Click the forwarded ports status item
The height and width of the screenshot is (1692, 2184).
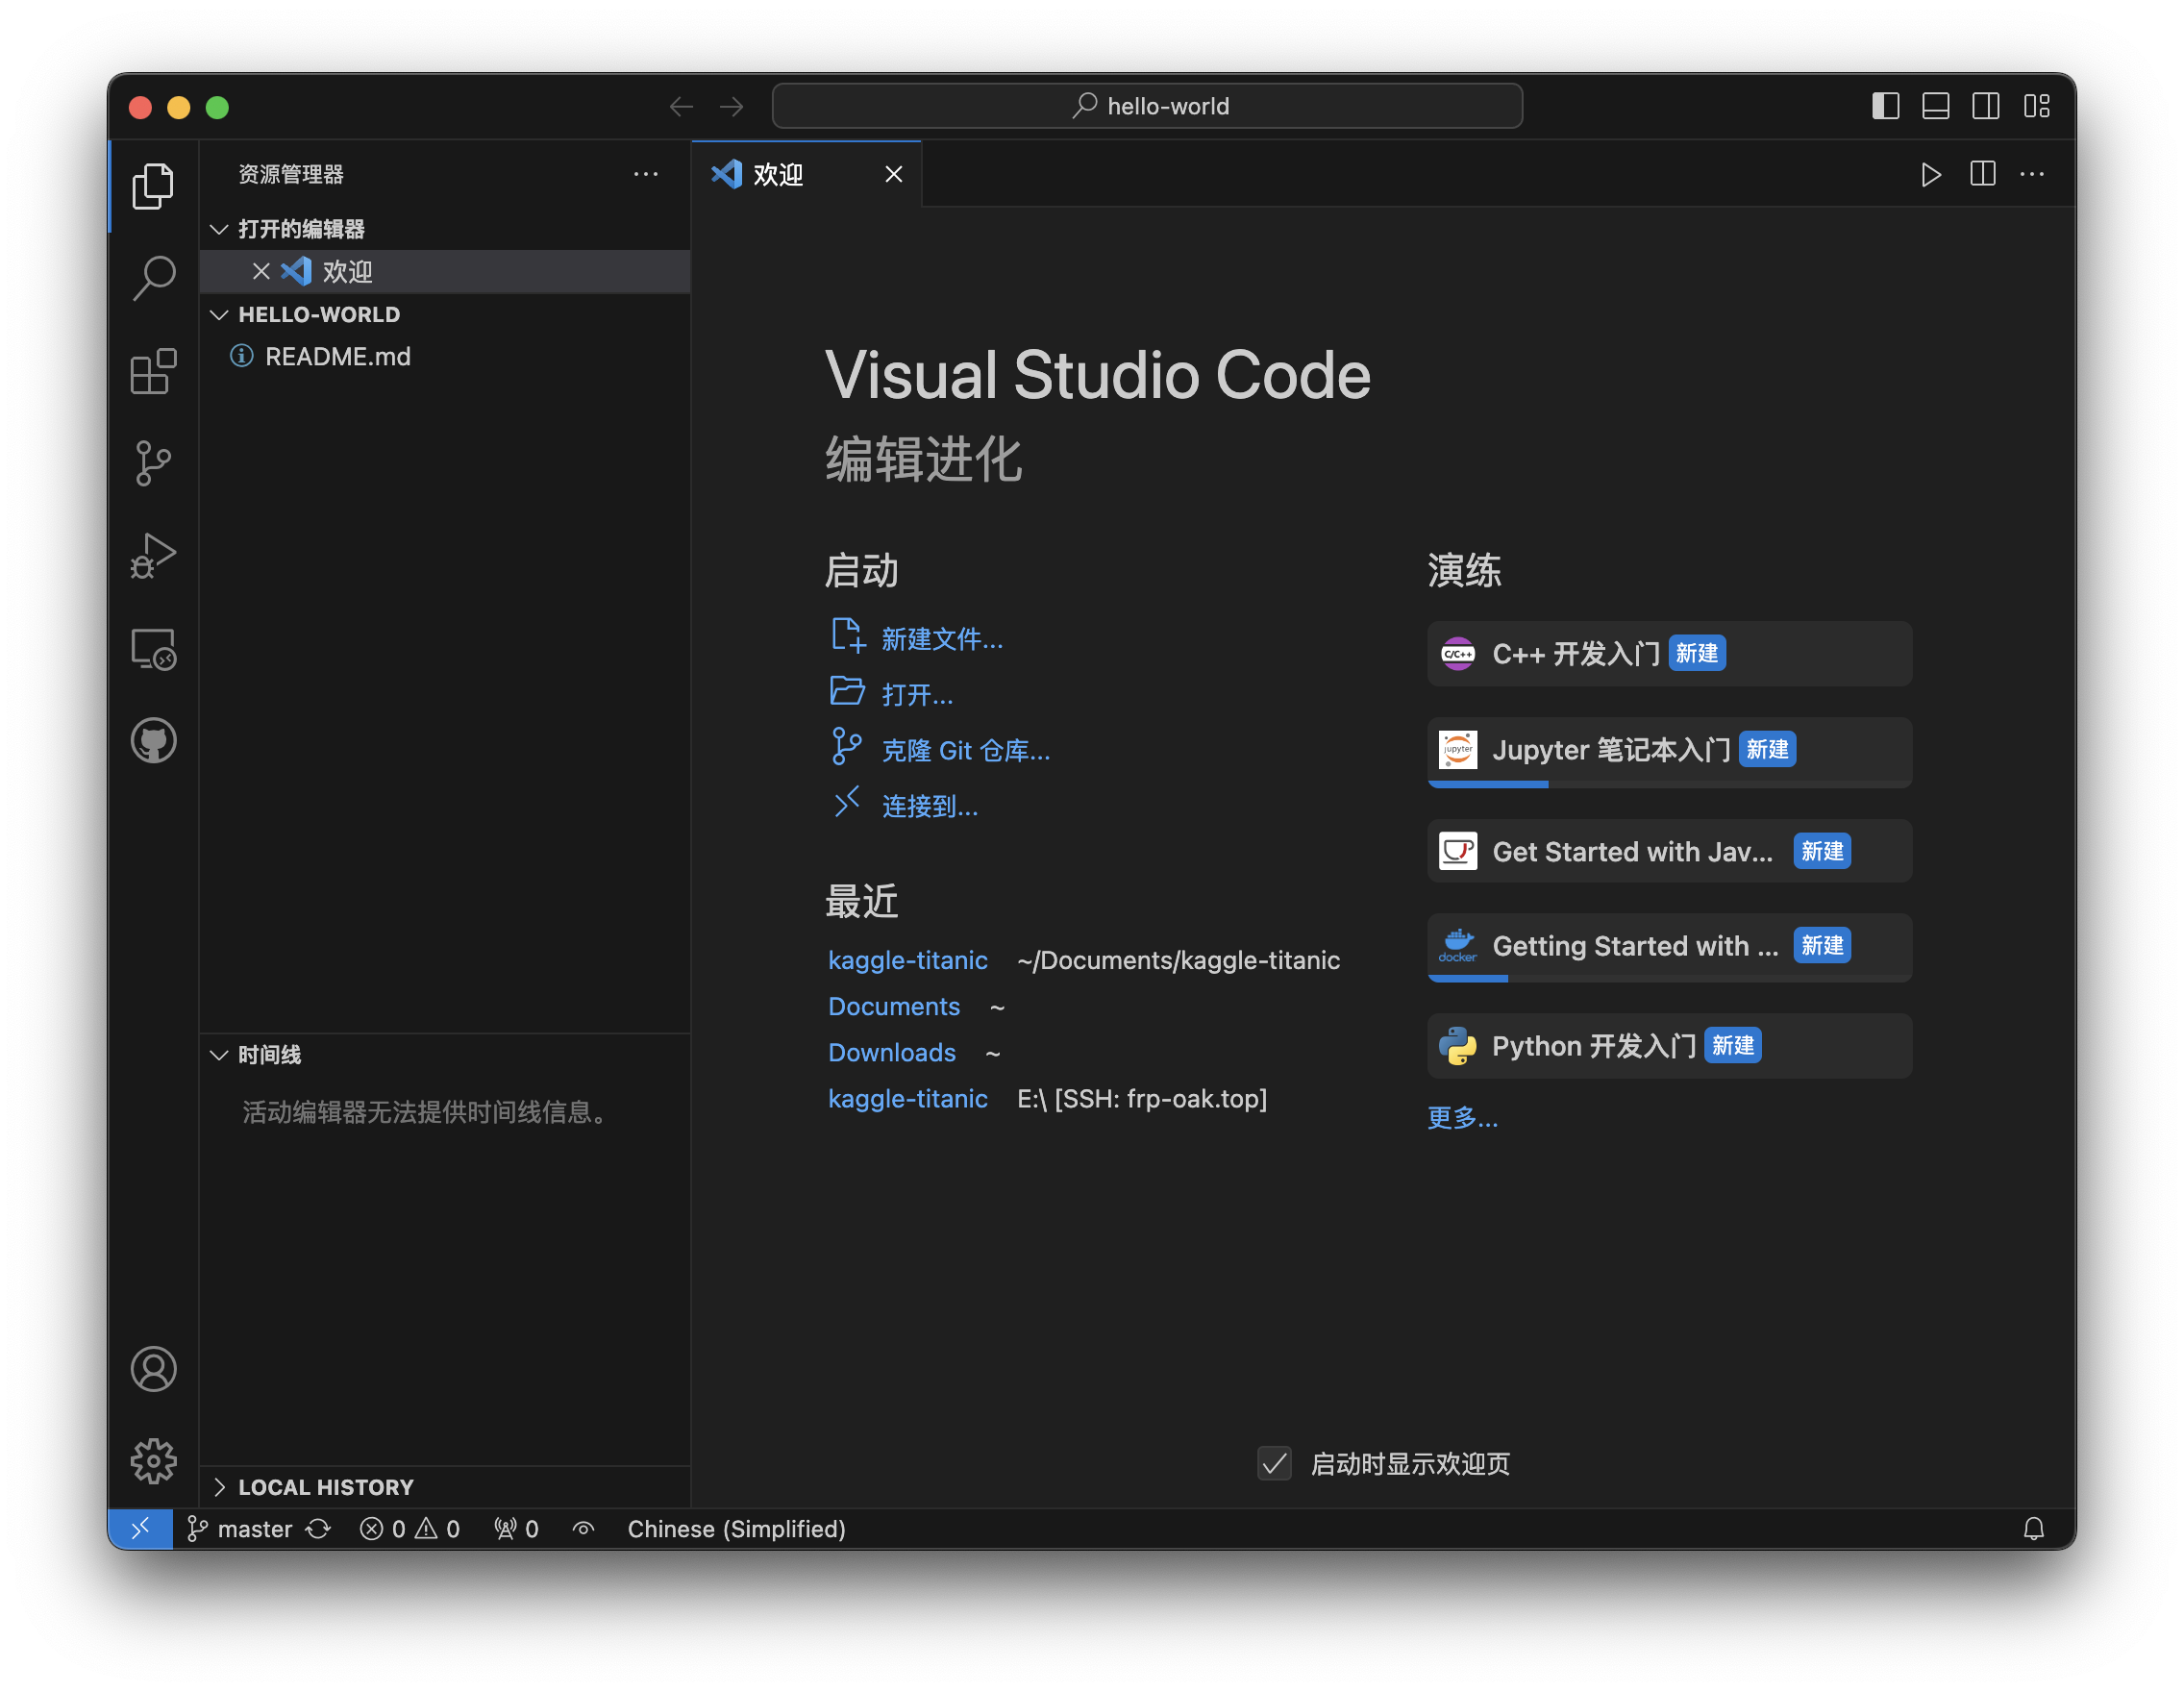coord(516,1529)
